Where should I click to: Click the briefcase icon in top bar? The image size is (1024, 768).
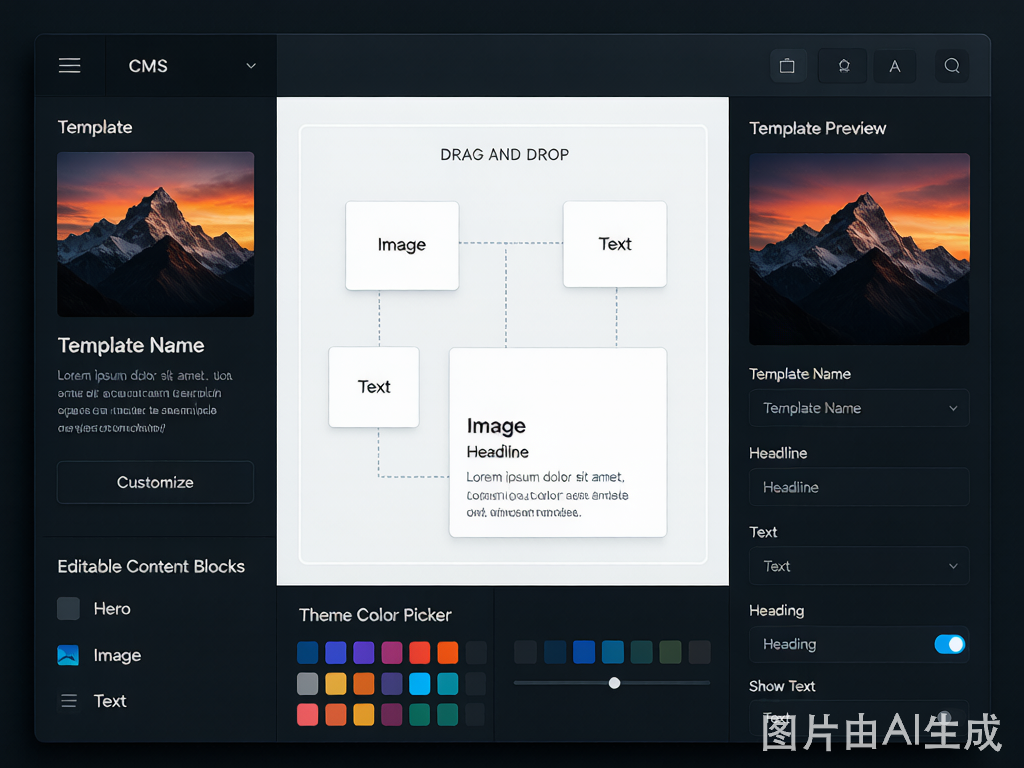pos(788,66)
